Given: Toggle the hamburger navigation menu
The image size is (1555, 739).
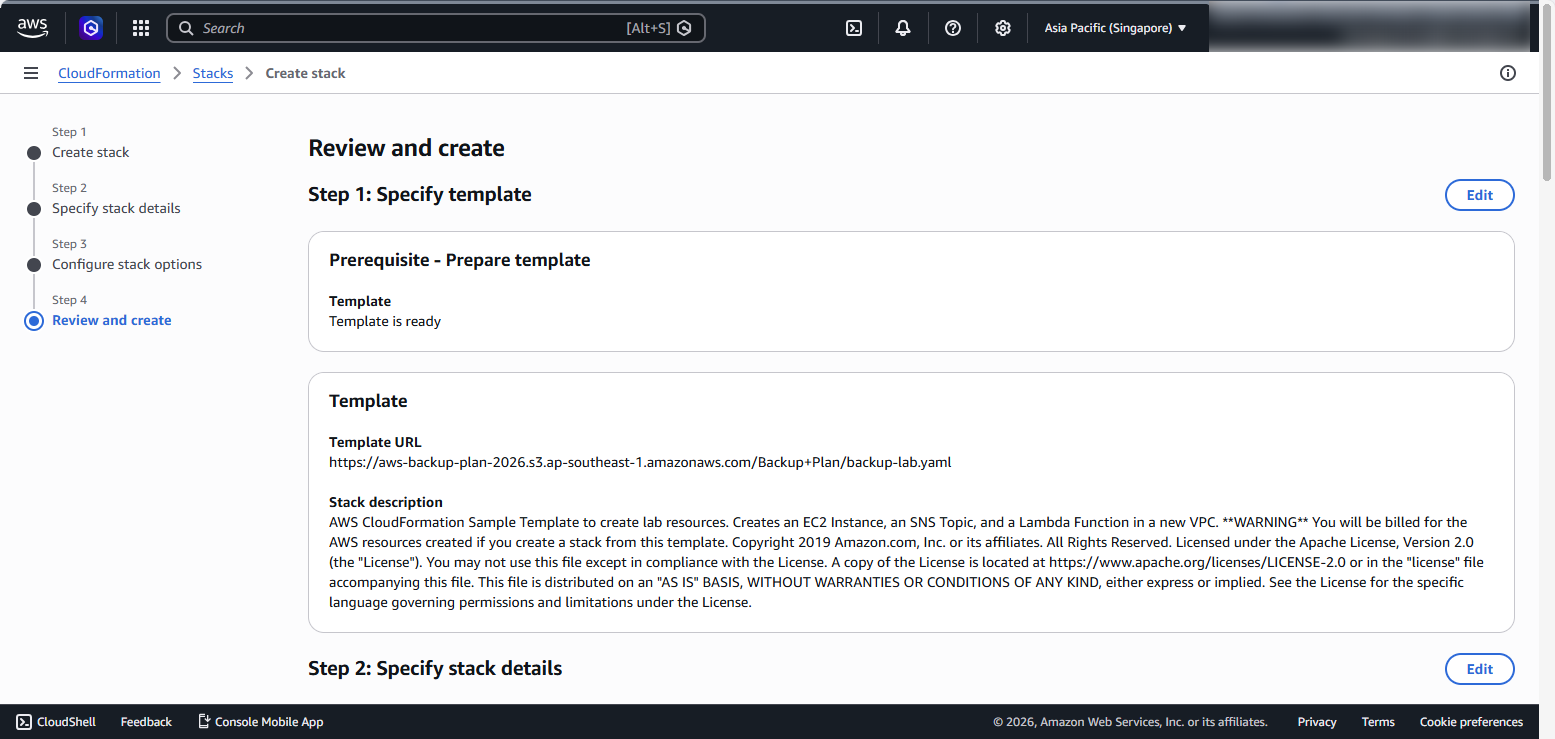Looking at the screenshot, I should (x=31, y=73).
